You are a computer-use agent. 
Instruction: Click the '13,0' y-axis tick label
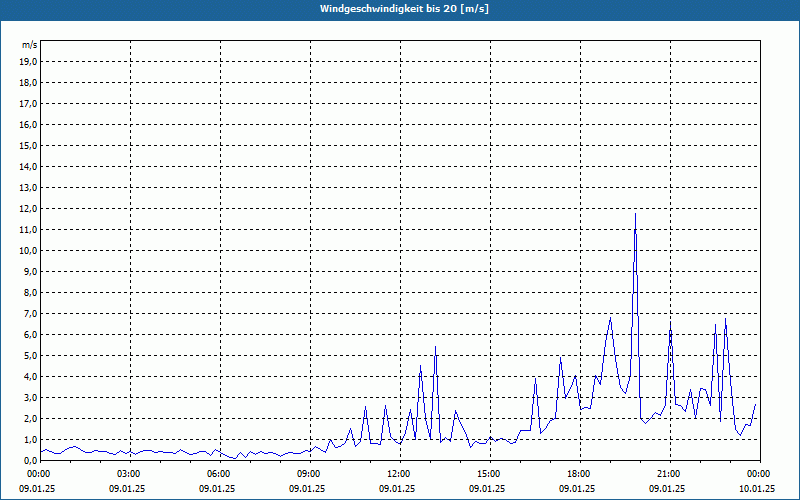[x=28, y=188]
